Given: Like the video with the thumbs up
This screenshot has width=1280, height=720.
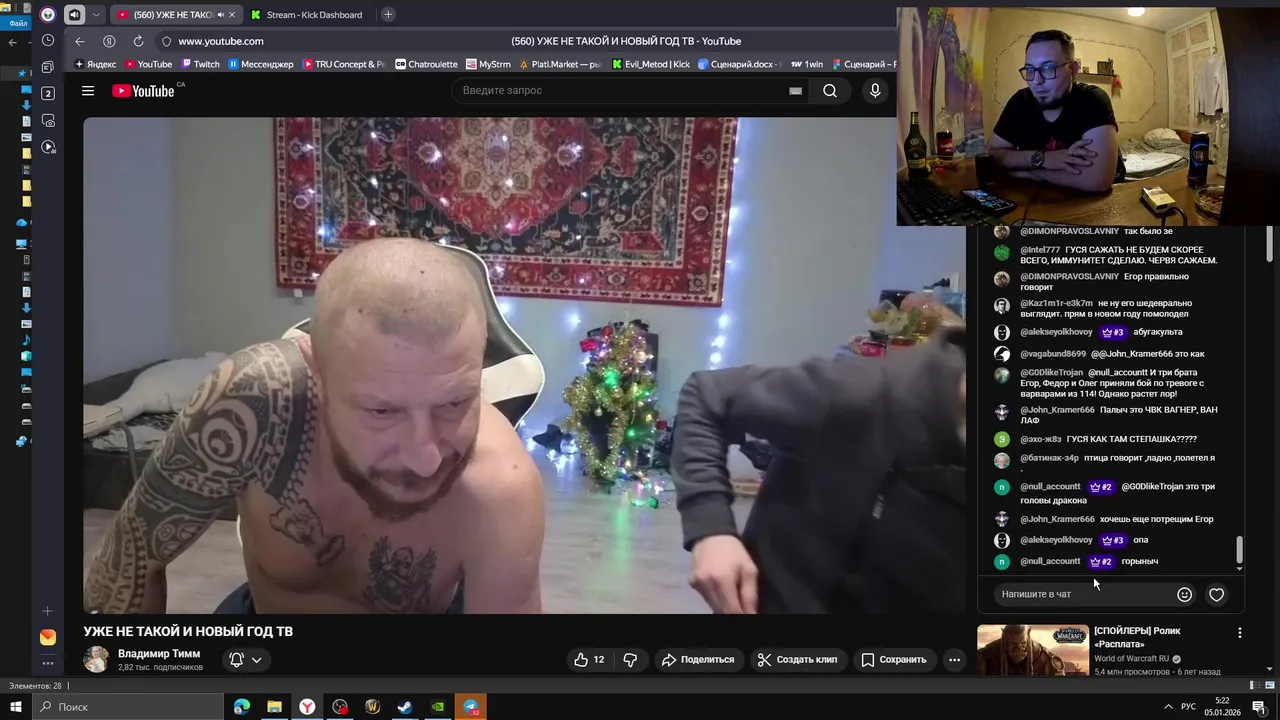Looking at the screenshot, I should [589, 660].
